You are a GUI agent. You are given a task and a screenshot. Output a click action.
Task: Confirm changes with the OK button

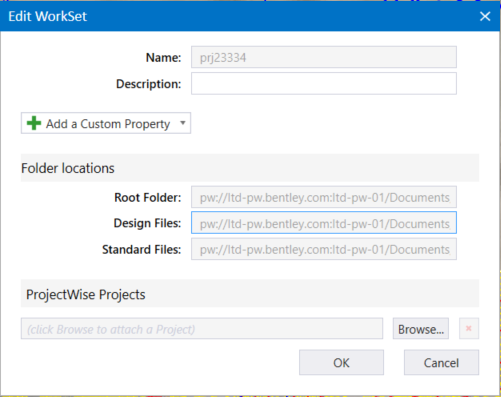point(341,362)
